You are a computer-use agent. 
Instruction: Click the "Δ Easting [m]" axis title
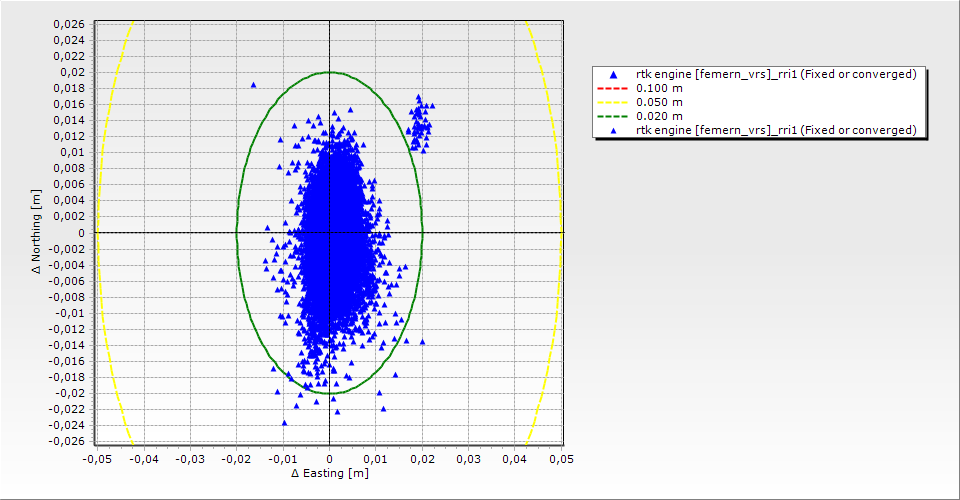(329, 473)
